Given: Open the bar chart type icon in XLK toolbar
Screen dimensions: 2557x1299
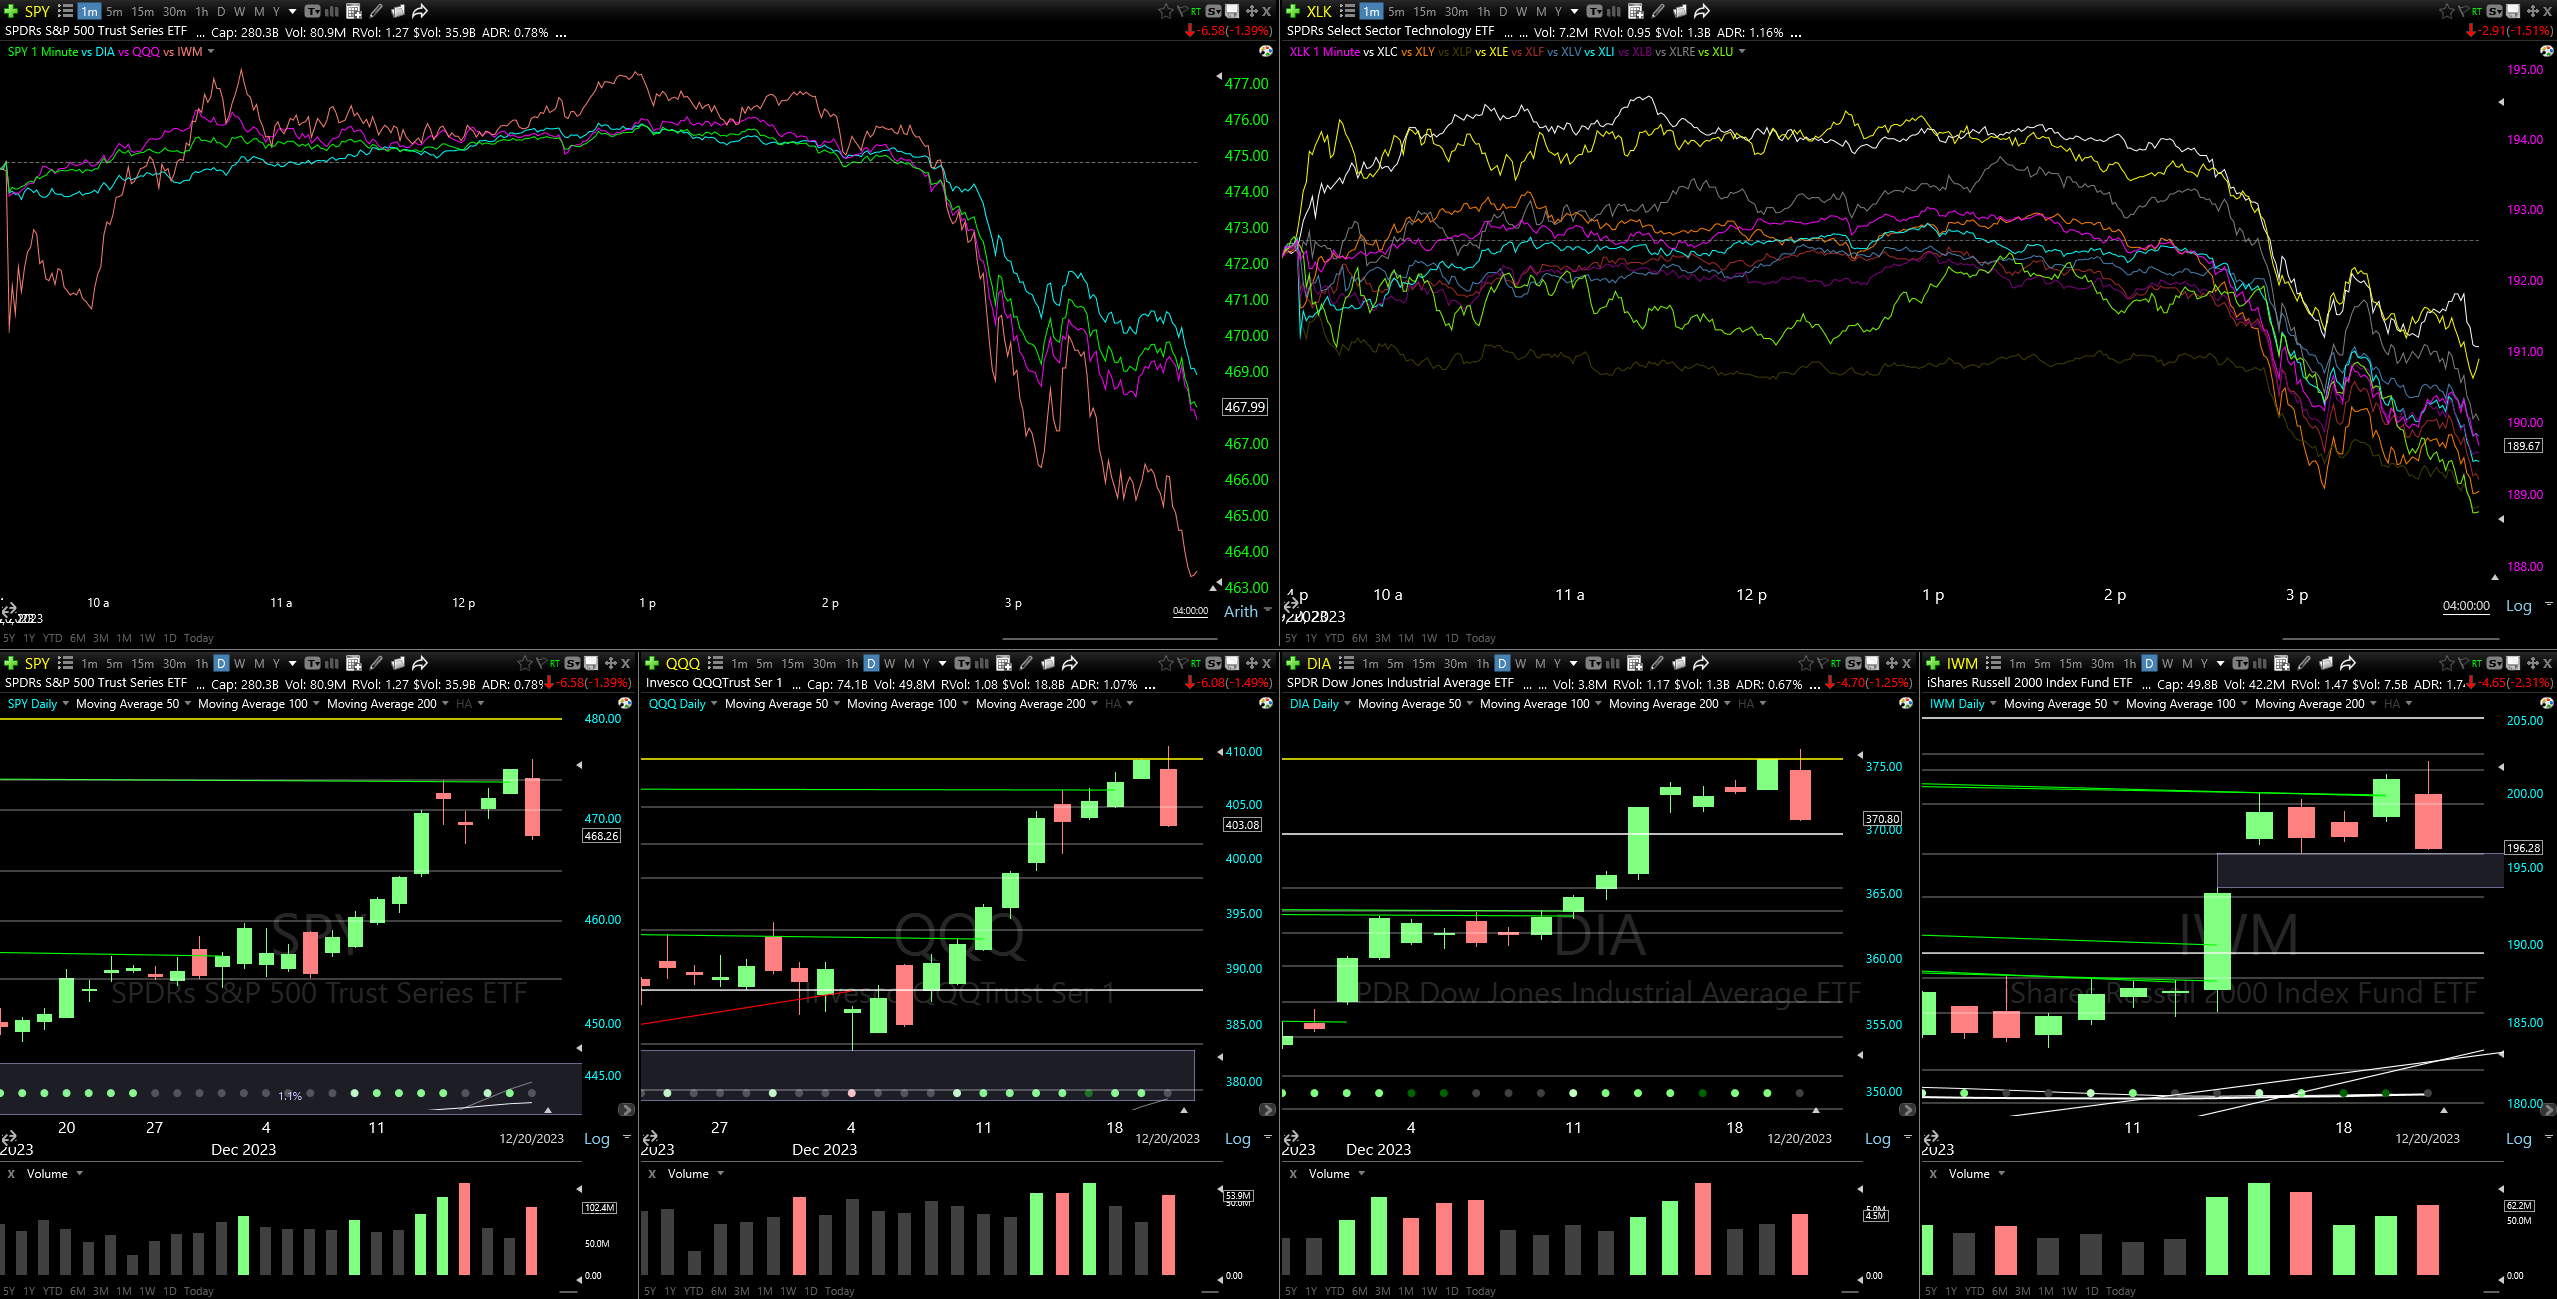Looking at the screenshot, I should (1613, 11).
